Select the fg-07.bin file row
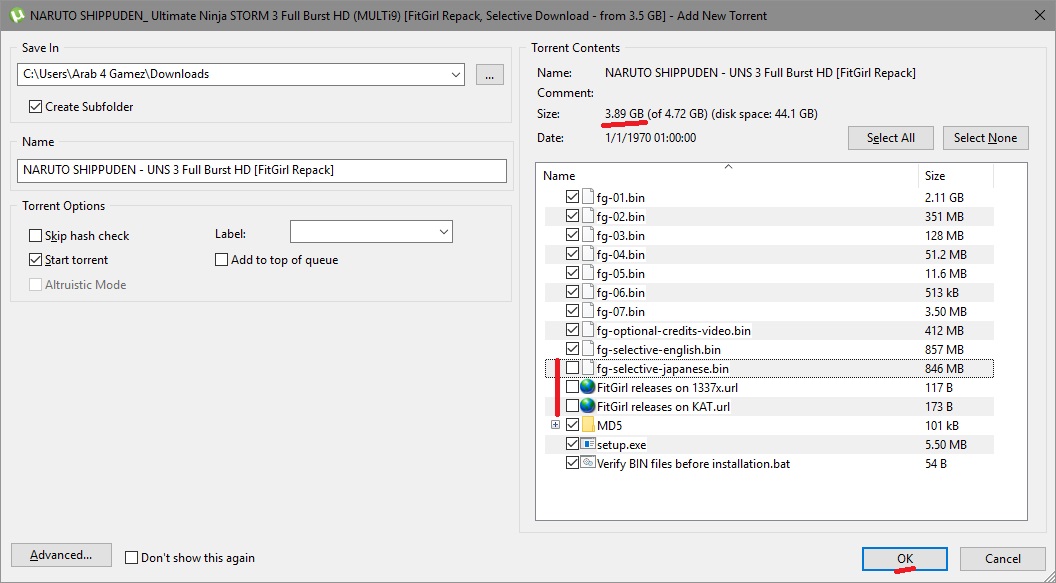 768,311
